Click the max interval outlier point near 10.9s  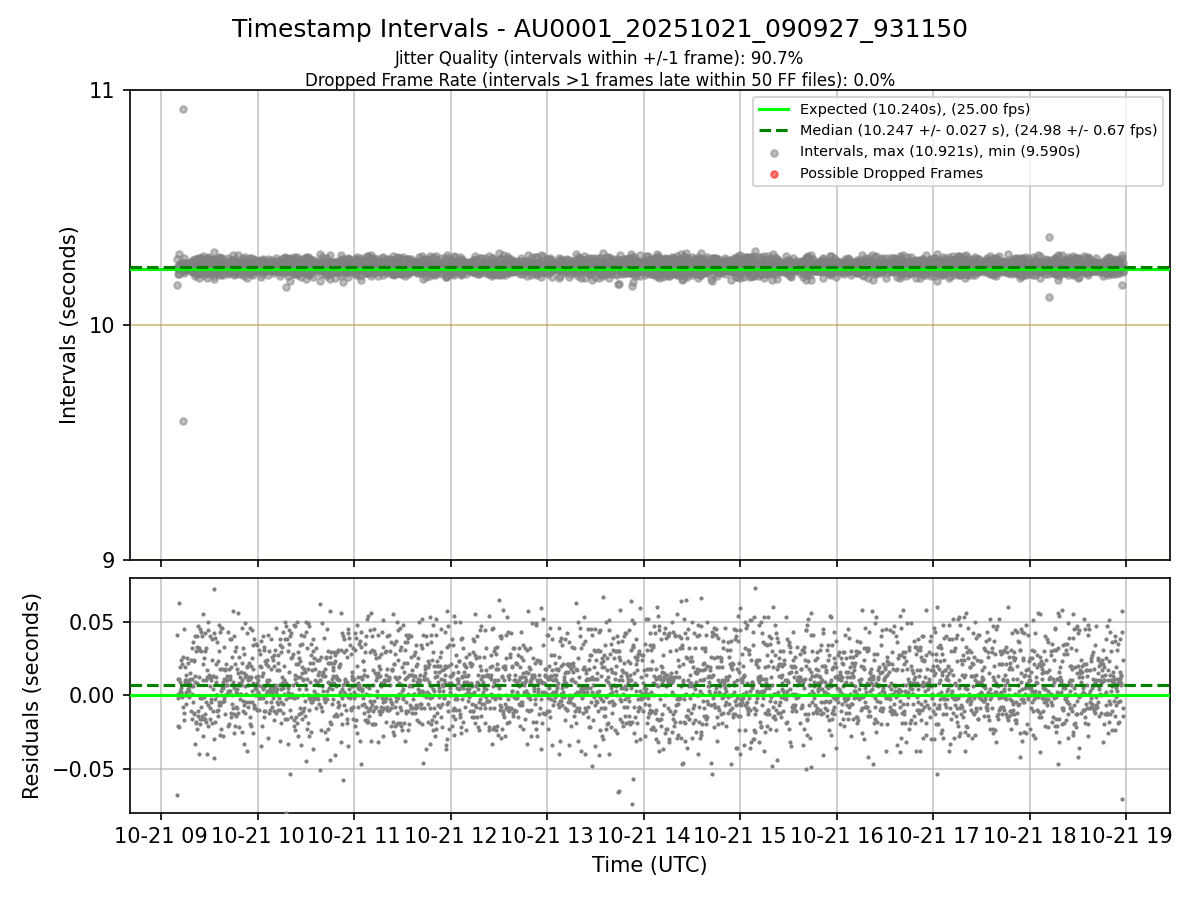coord(183,109)
